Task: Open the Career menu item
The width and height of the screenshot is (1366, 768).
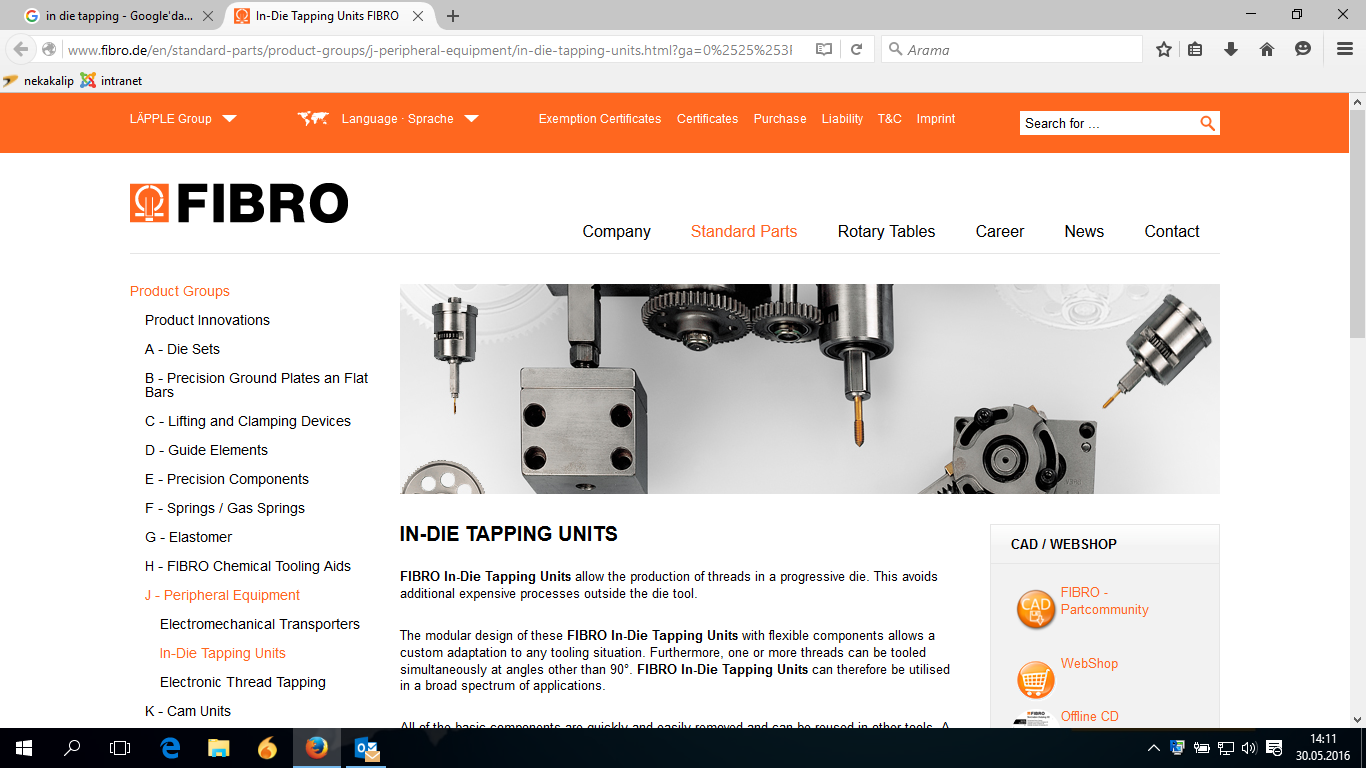Action: (x=1000, y=231)
